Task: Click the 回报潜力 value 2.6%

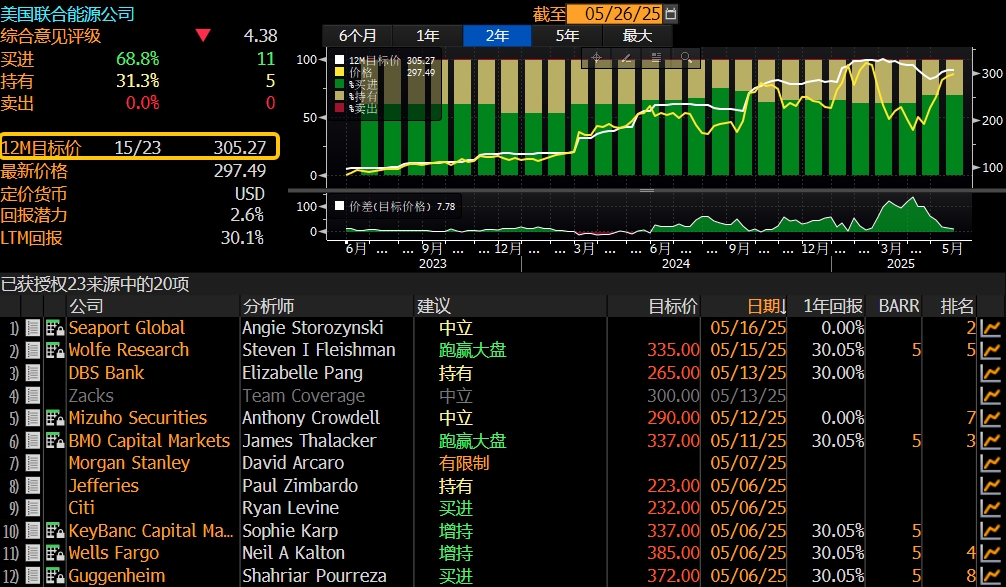Action: [248, 214]
